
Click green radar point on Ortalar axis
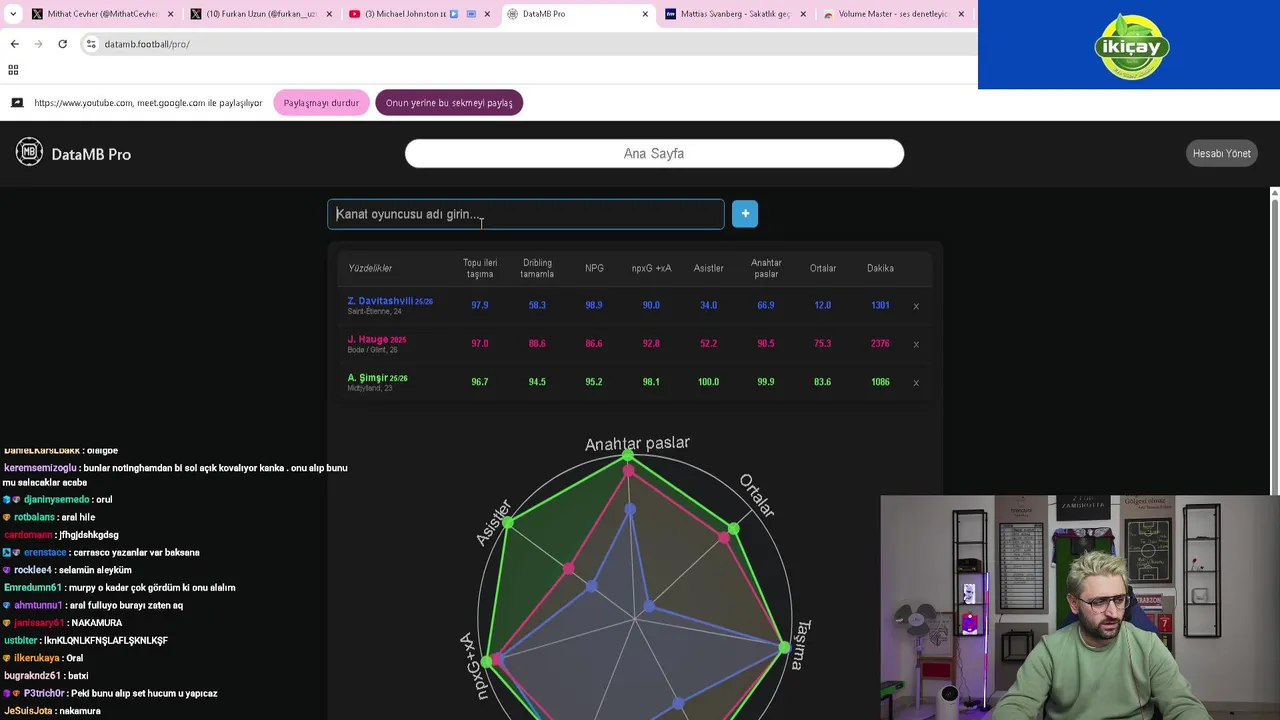734,529
